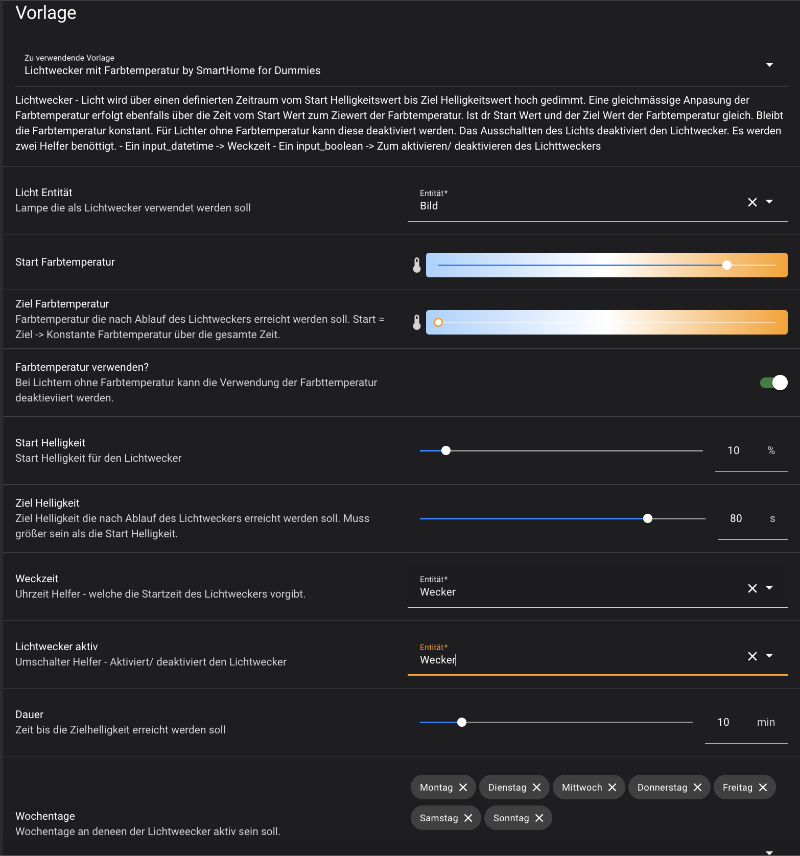Image resolution: width=800 pixels, height=856 pixels.
Task: Click the Start Helligkeit slider knob
Action: pyautogui.click(x=446, y=450)
